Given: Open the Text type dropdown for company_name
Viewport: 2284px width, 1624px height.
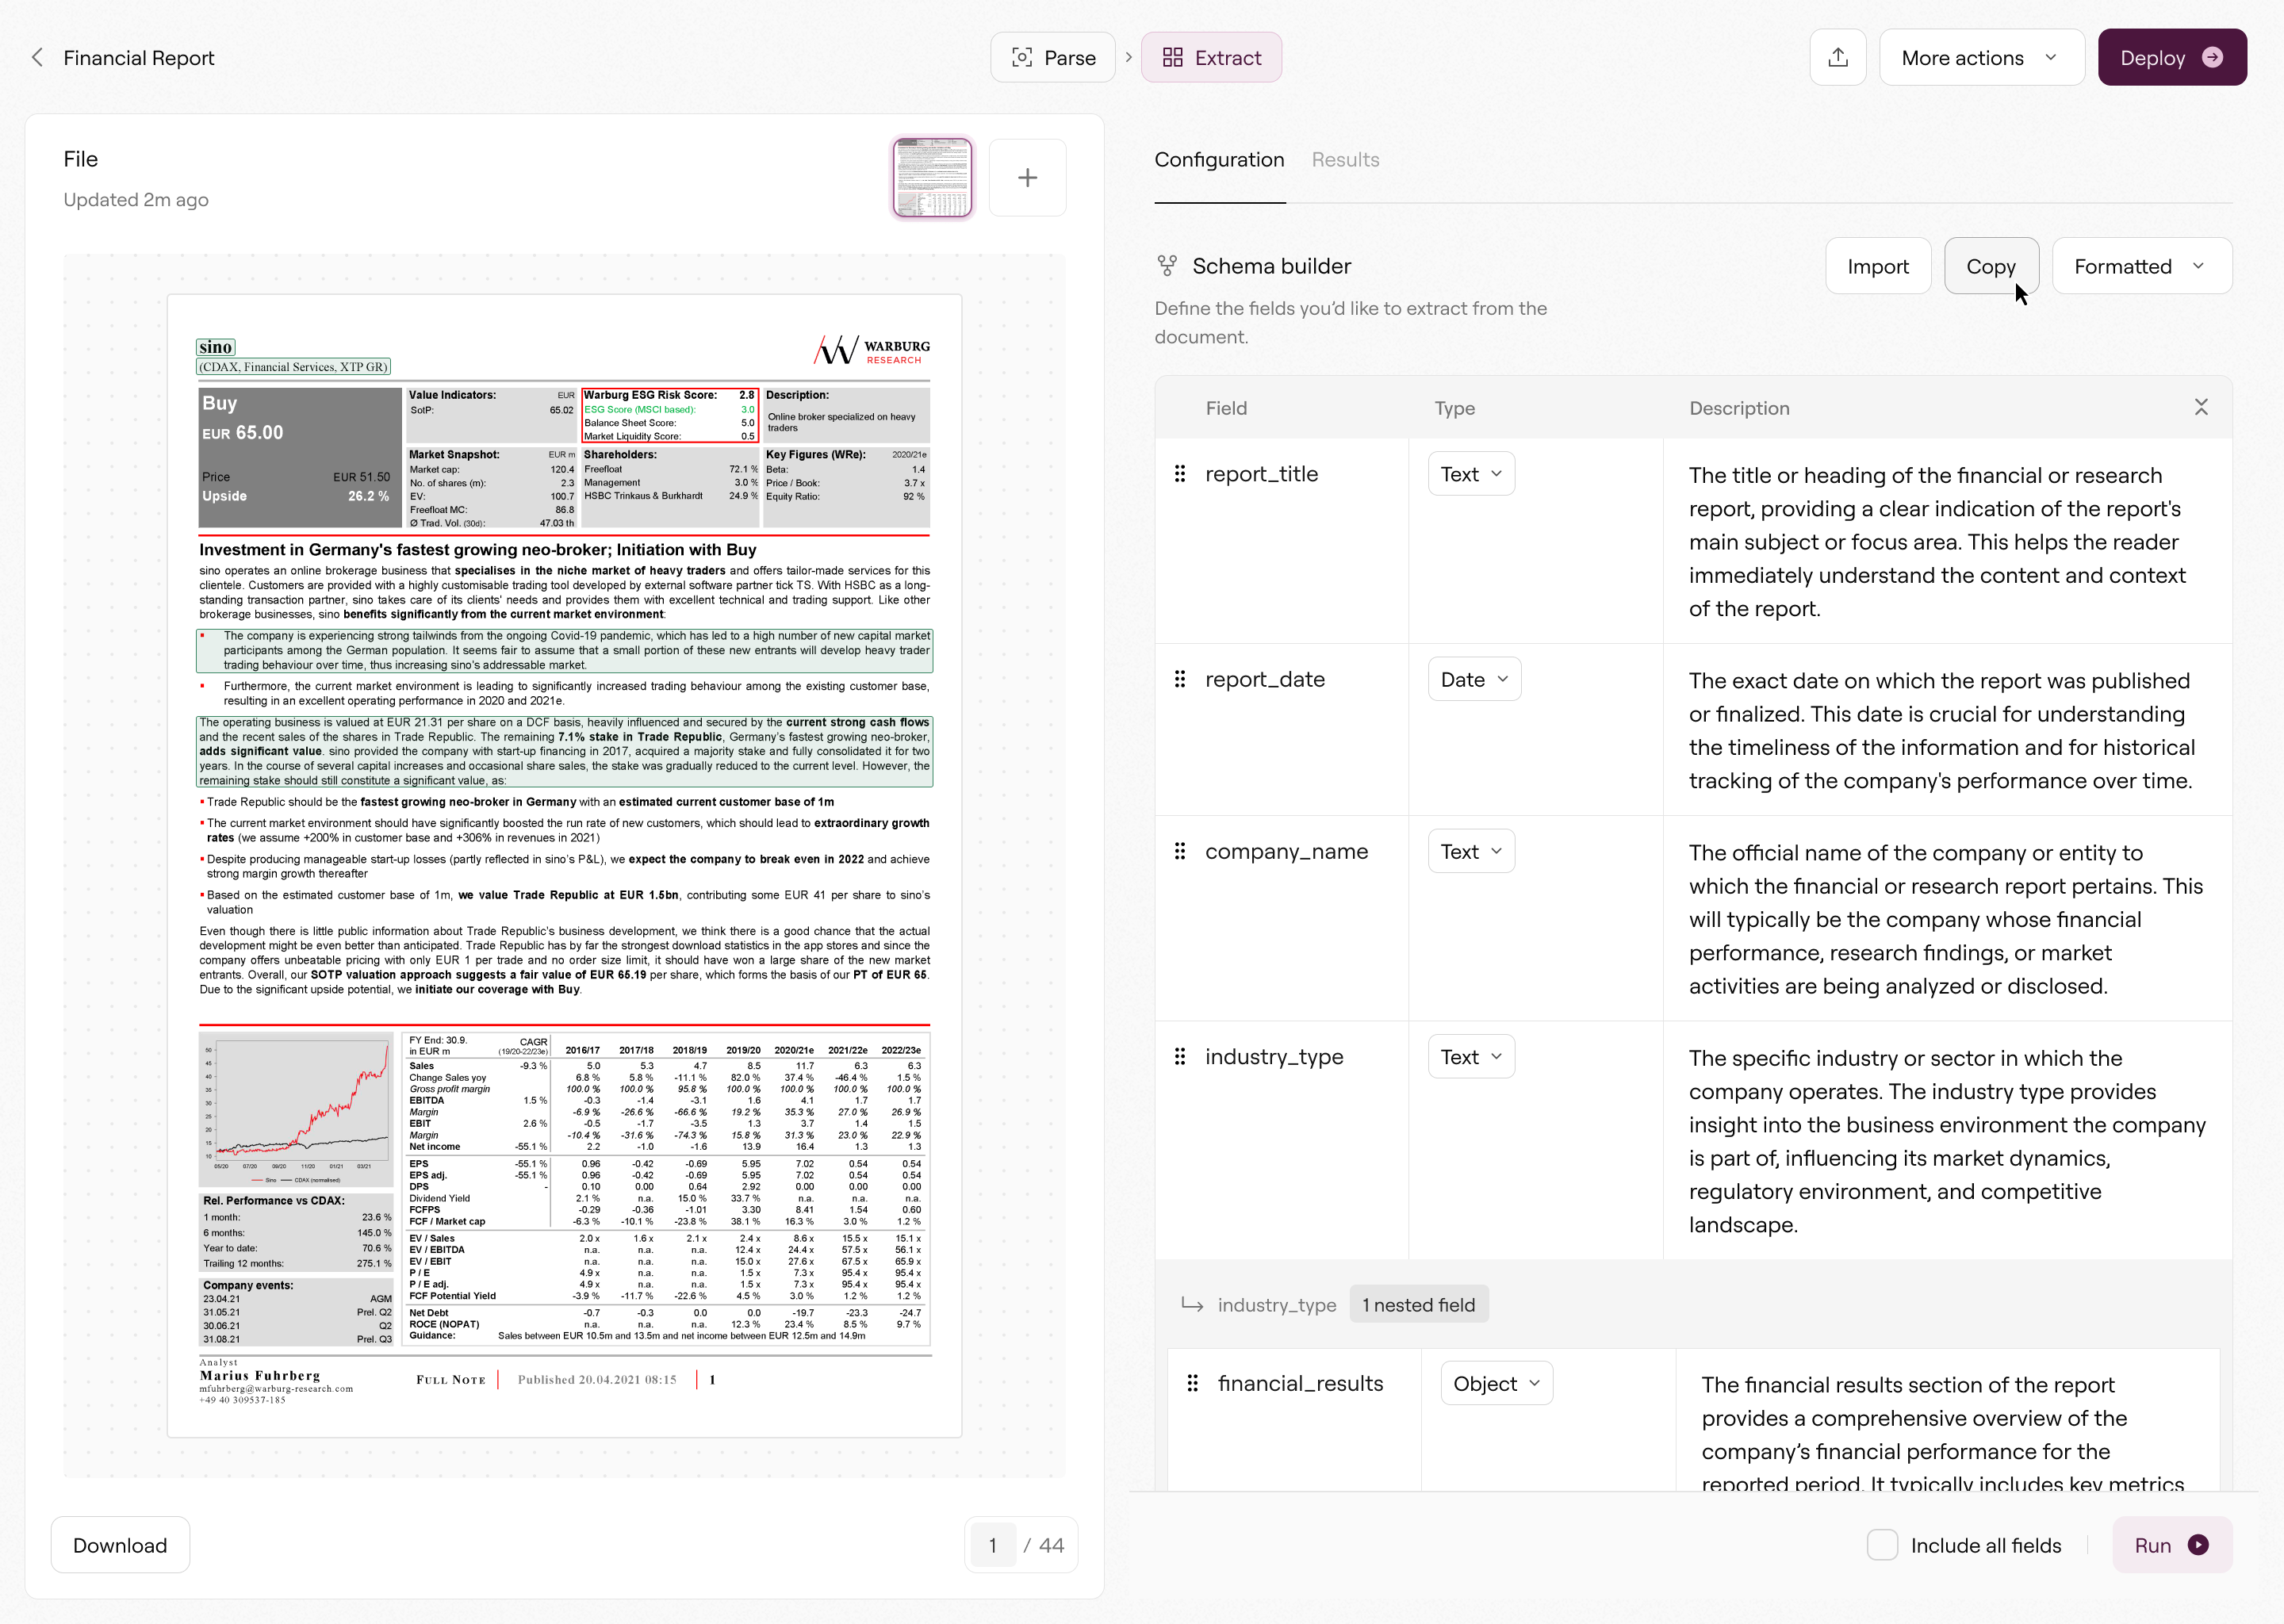Looking at the screenshot, I should pyautogui.click(x=1471, y=851).
